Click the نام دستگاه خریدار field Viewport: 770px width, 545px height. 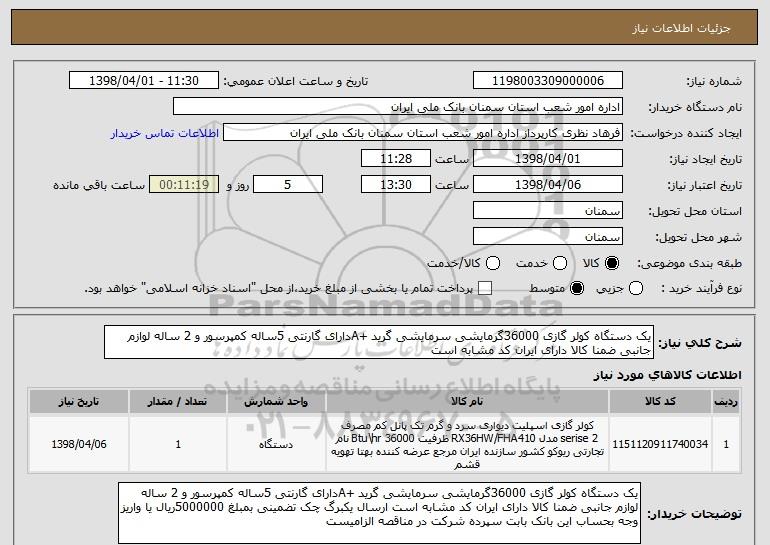[x=398, y=107]
